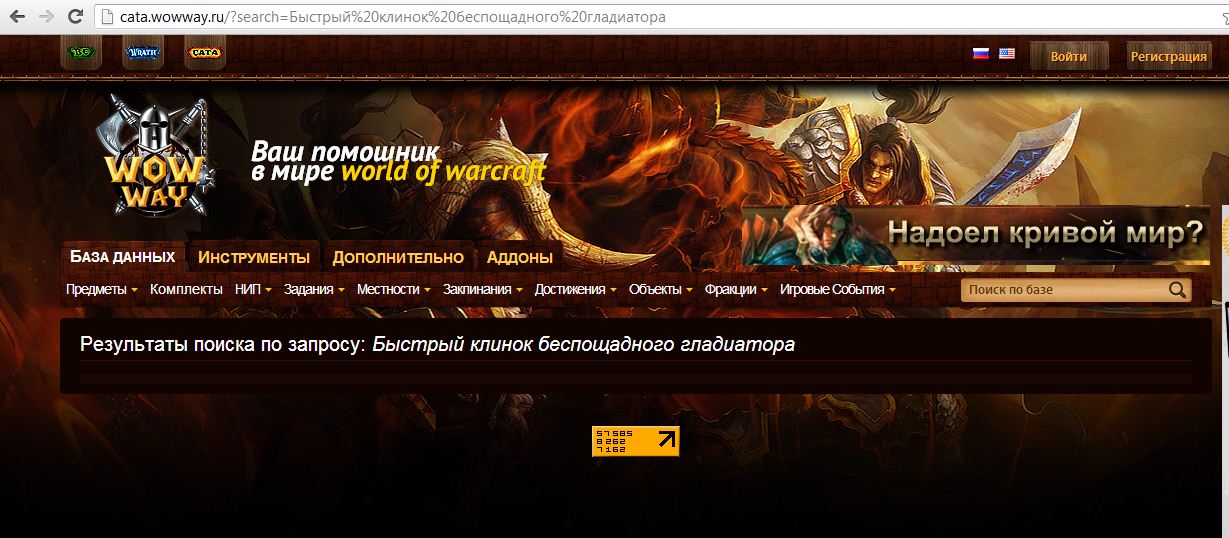Go back using browser back arrow
The height and width of the screenshot is (538, 1229).
tap(17, 16)
